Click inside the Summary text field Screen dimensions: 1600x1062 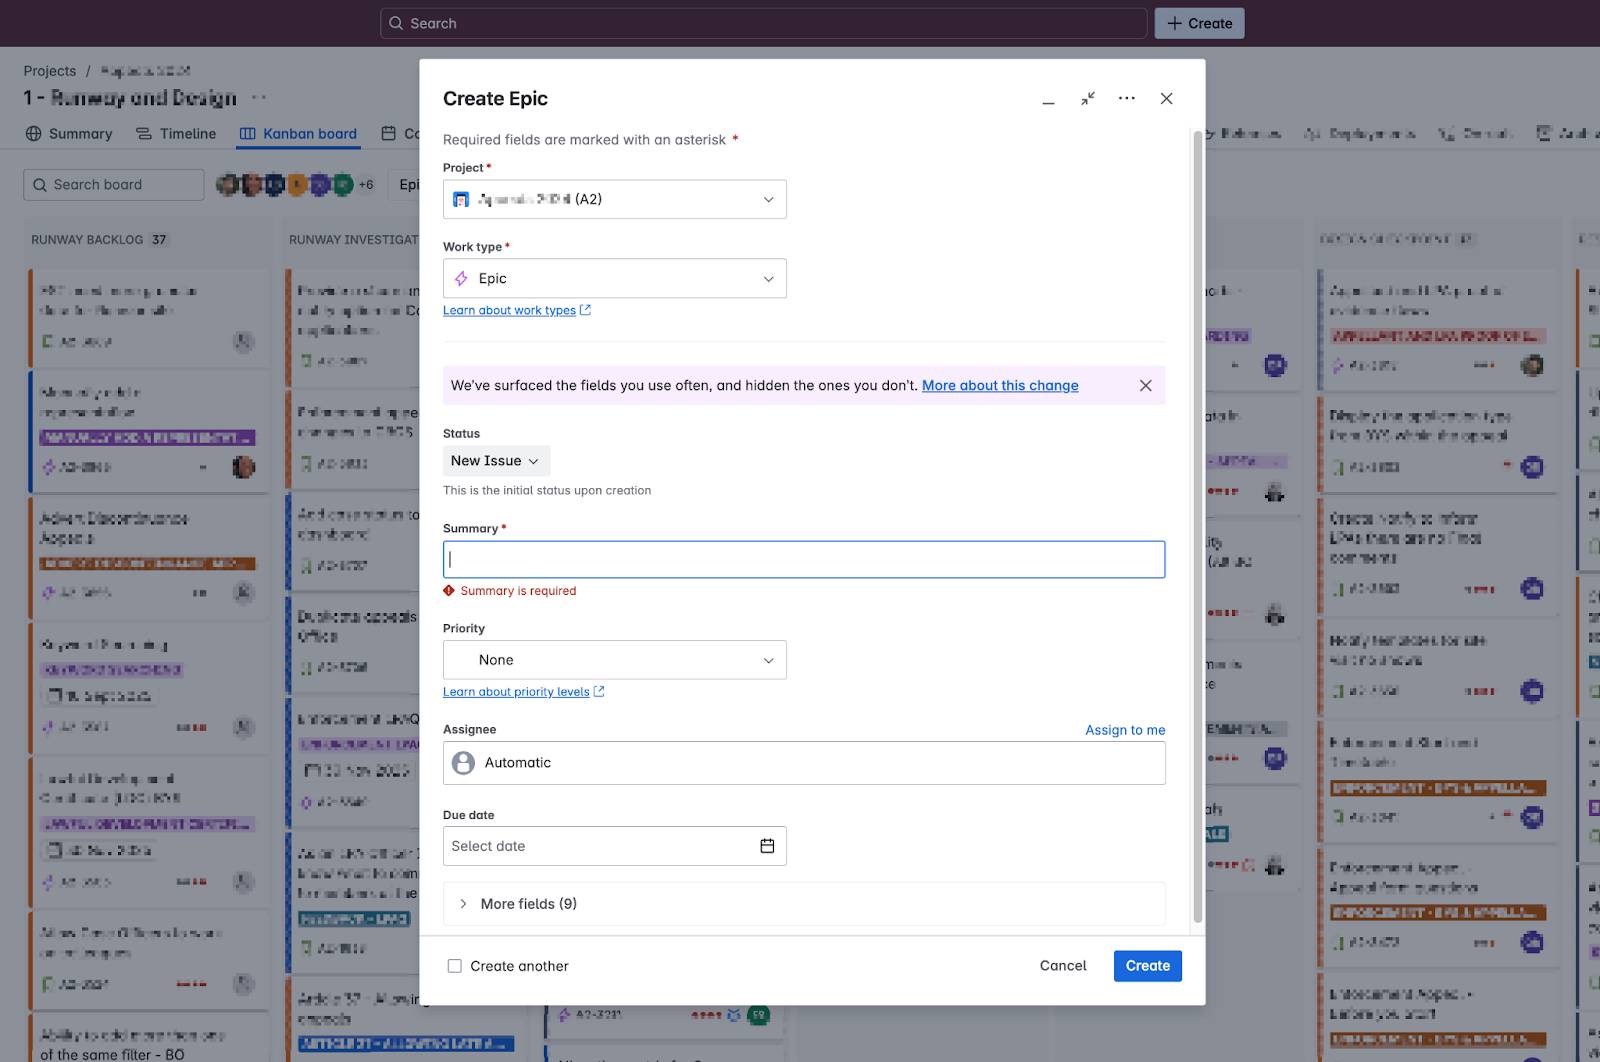point(804,559)
